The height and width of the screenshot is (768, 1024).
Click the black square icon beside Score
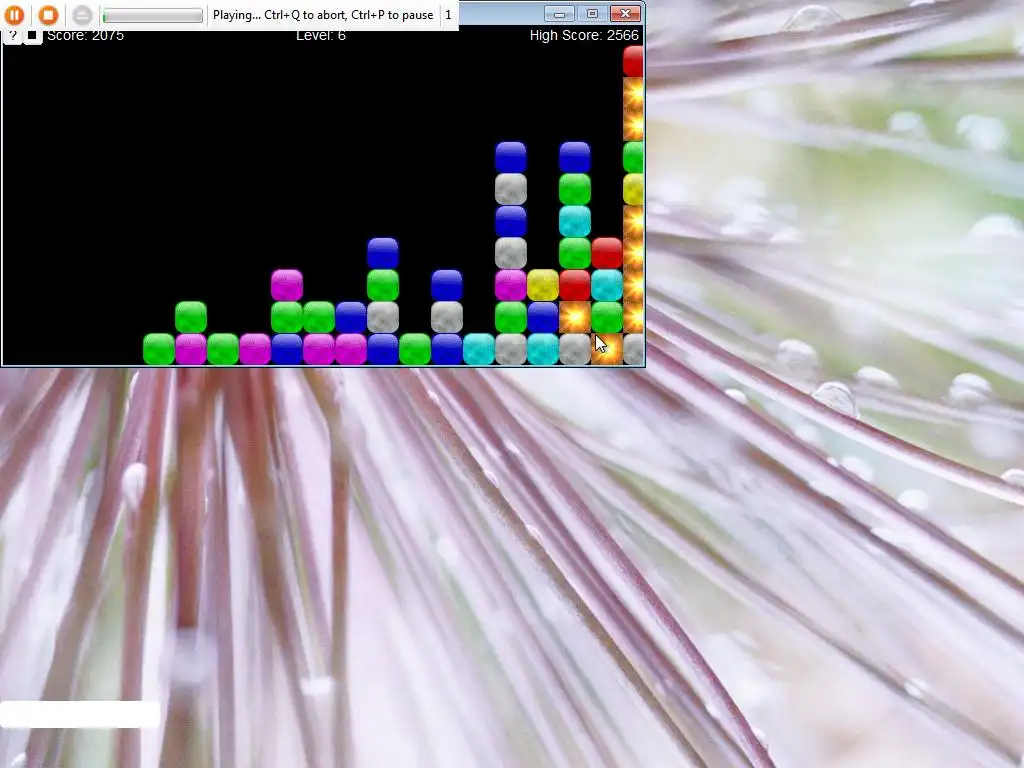(x=33, y=36)
